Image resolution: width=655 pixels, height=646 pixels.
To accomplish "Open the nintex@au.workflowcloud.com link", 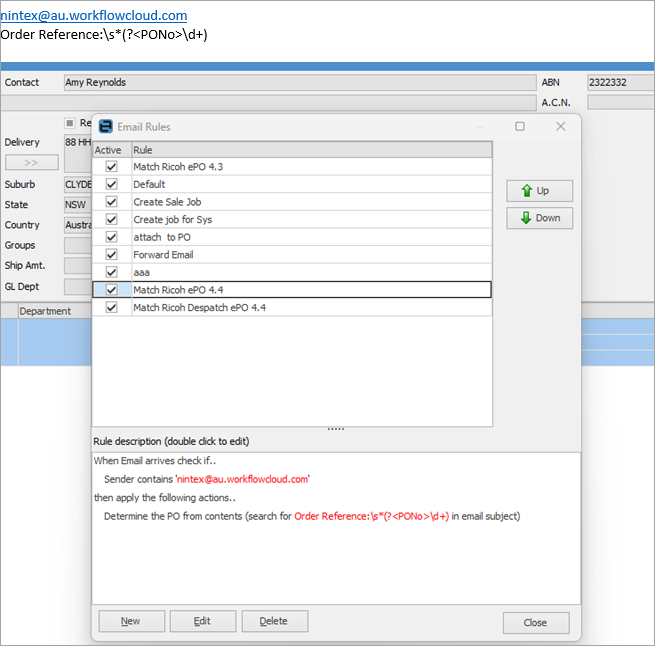I will (94, 15).
